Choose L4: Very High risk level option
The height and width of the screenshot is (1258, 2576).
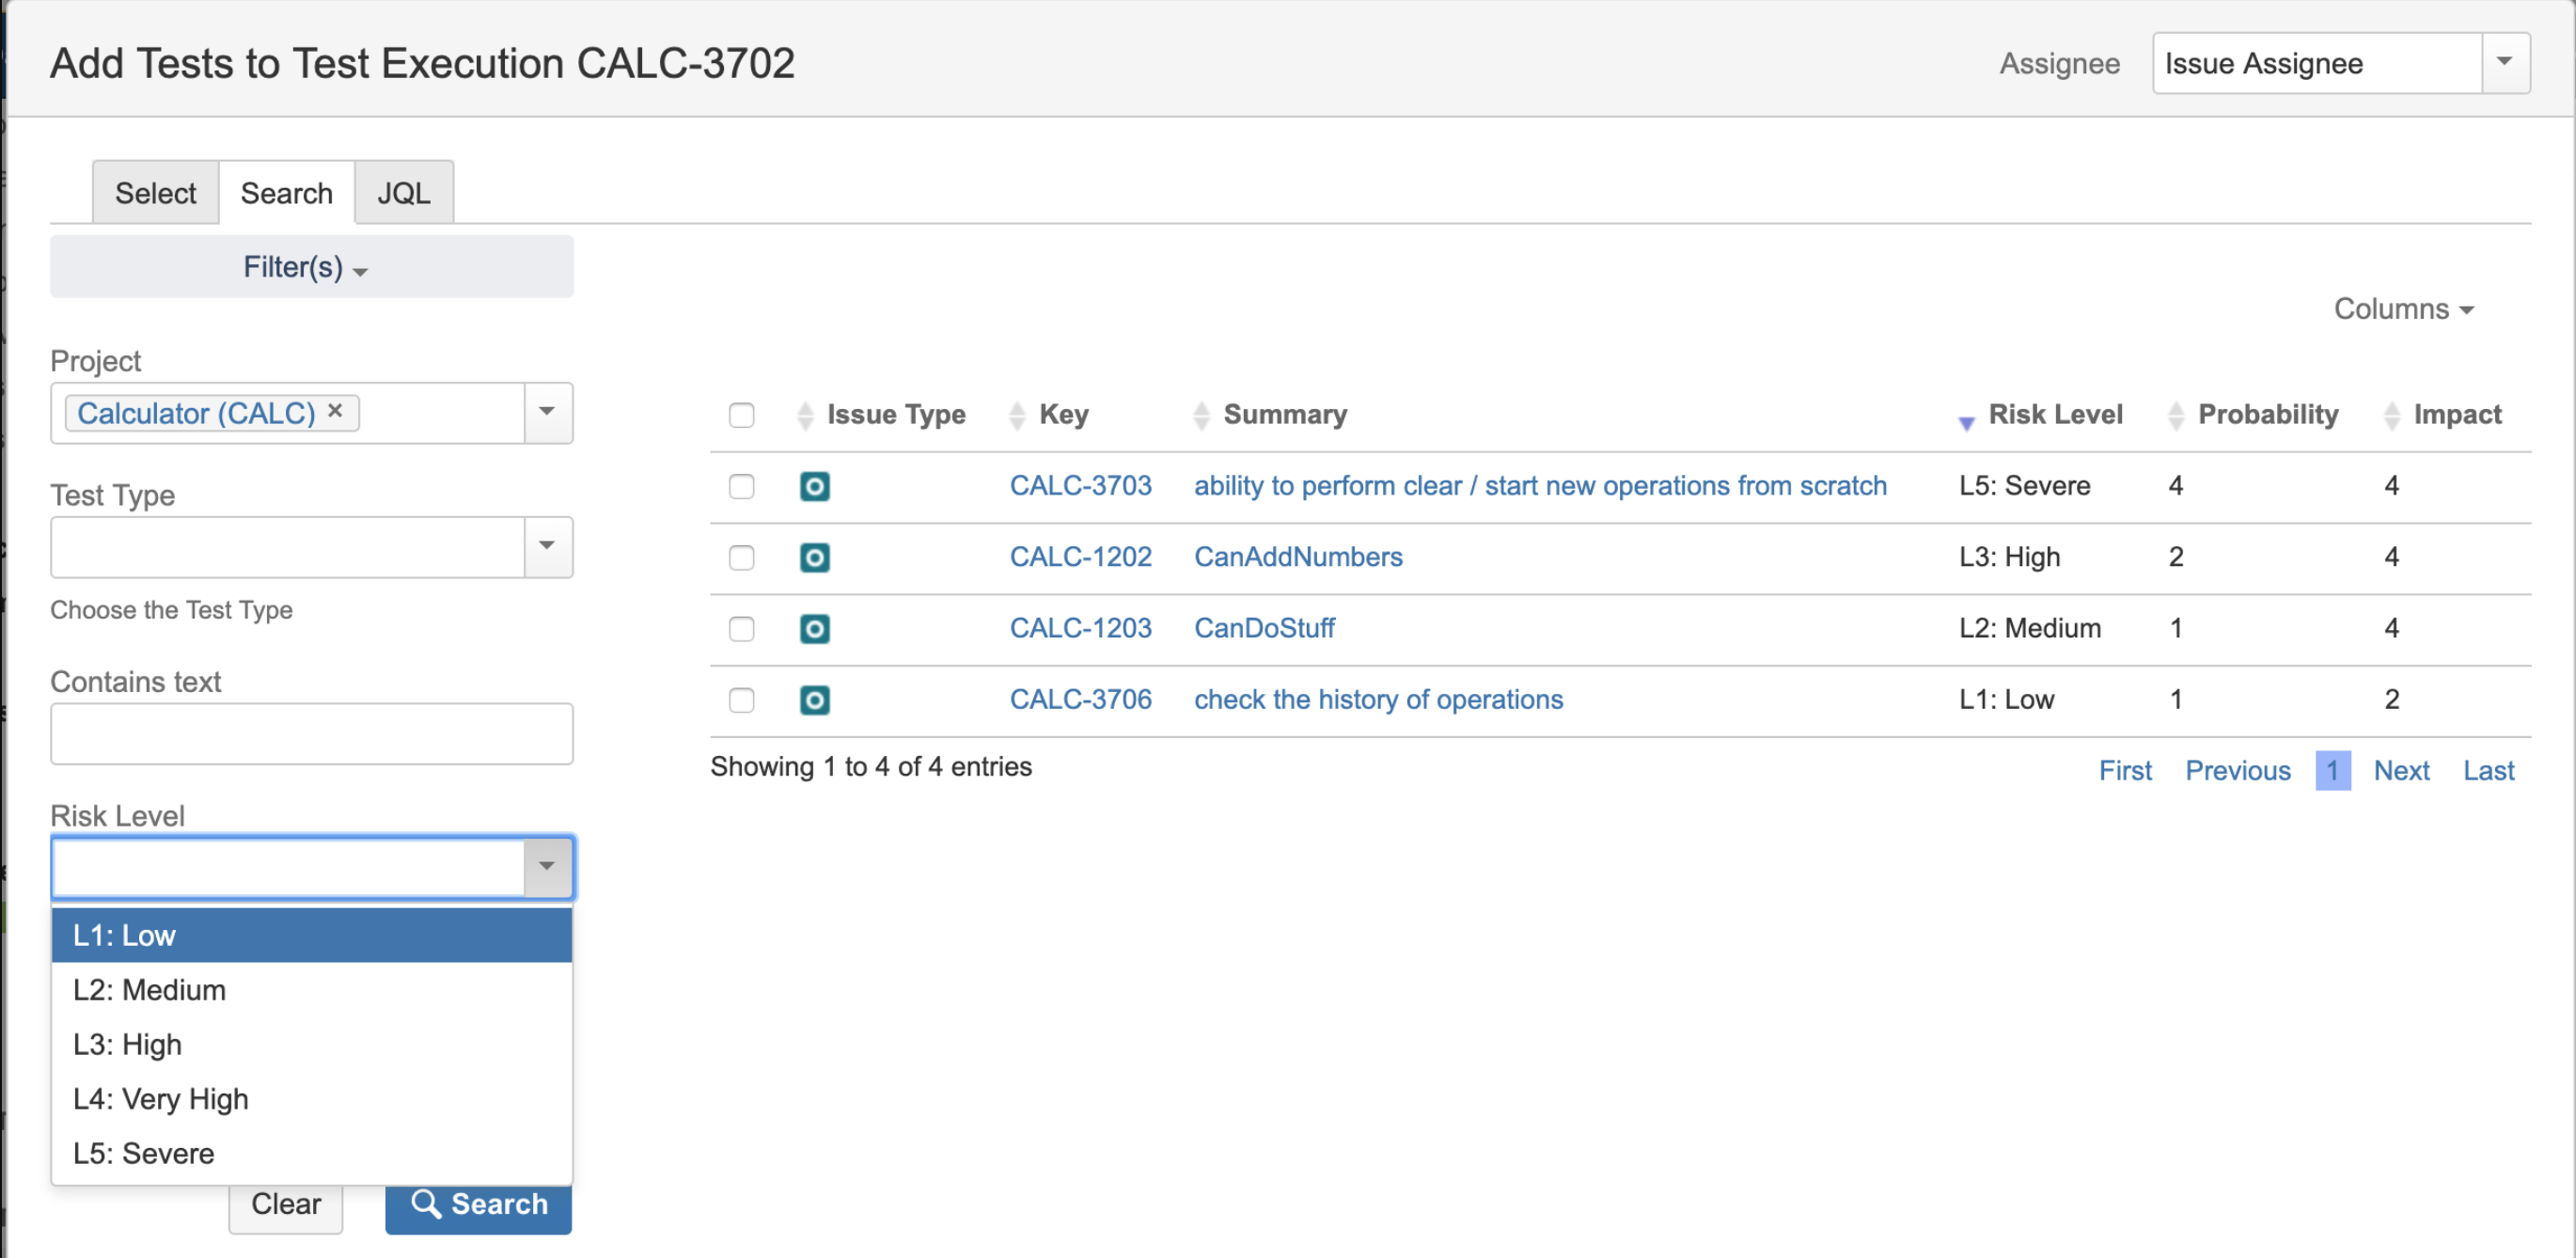click(x=311, y=1099)
